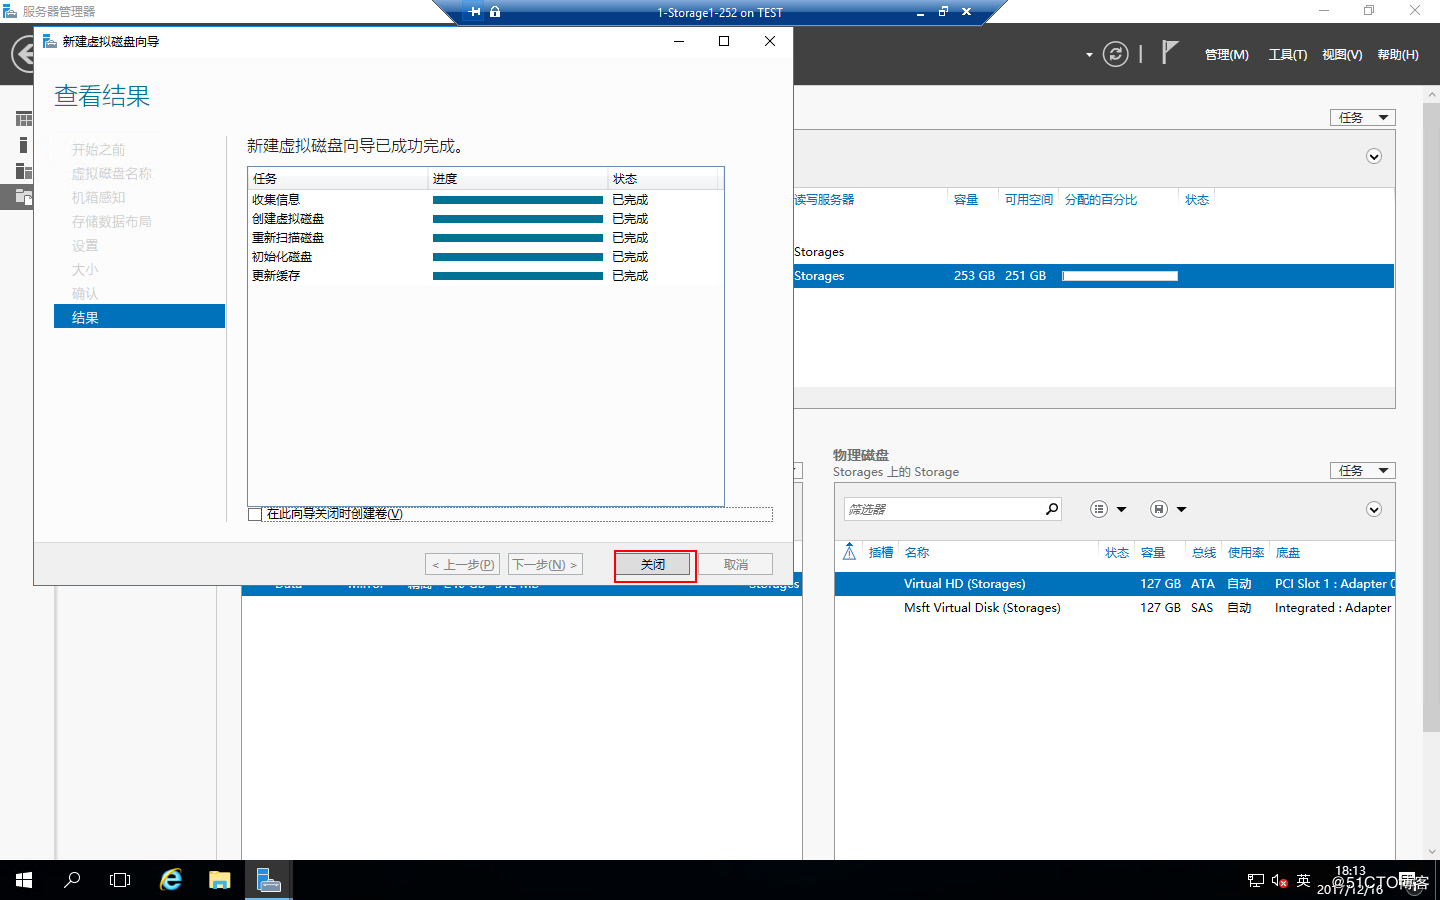The width and height of the screenshot is (1440, 900).
Task: Click the refresh icon in Server Manager header
Action: 1115,54
